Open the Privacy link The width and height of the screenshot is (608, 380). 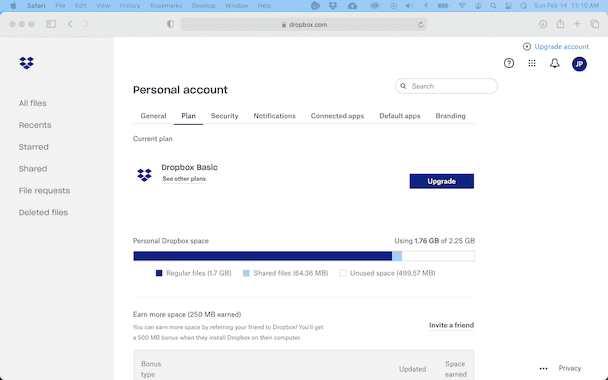570,368
